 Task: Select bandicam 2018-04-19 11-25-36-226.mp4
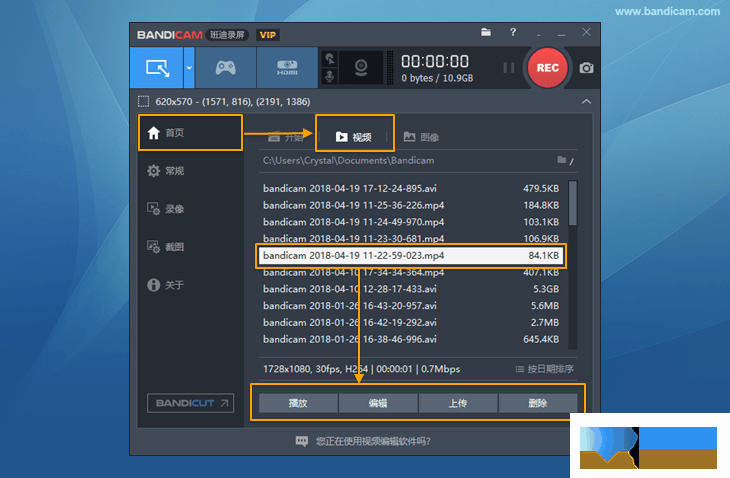(411, 205)
